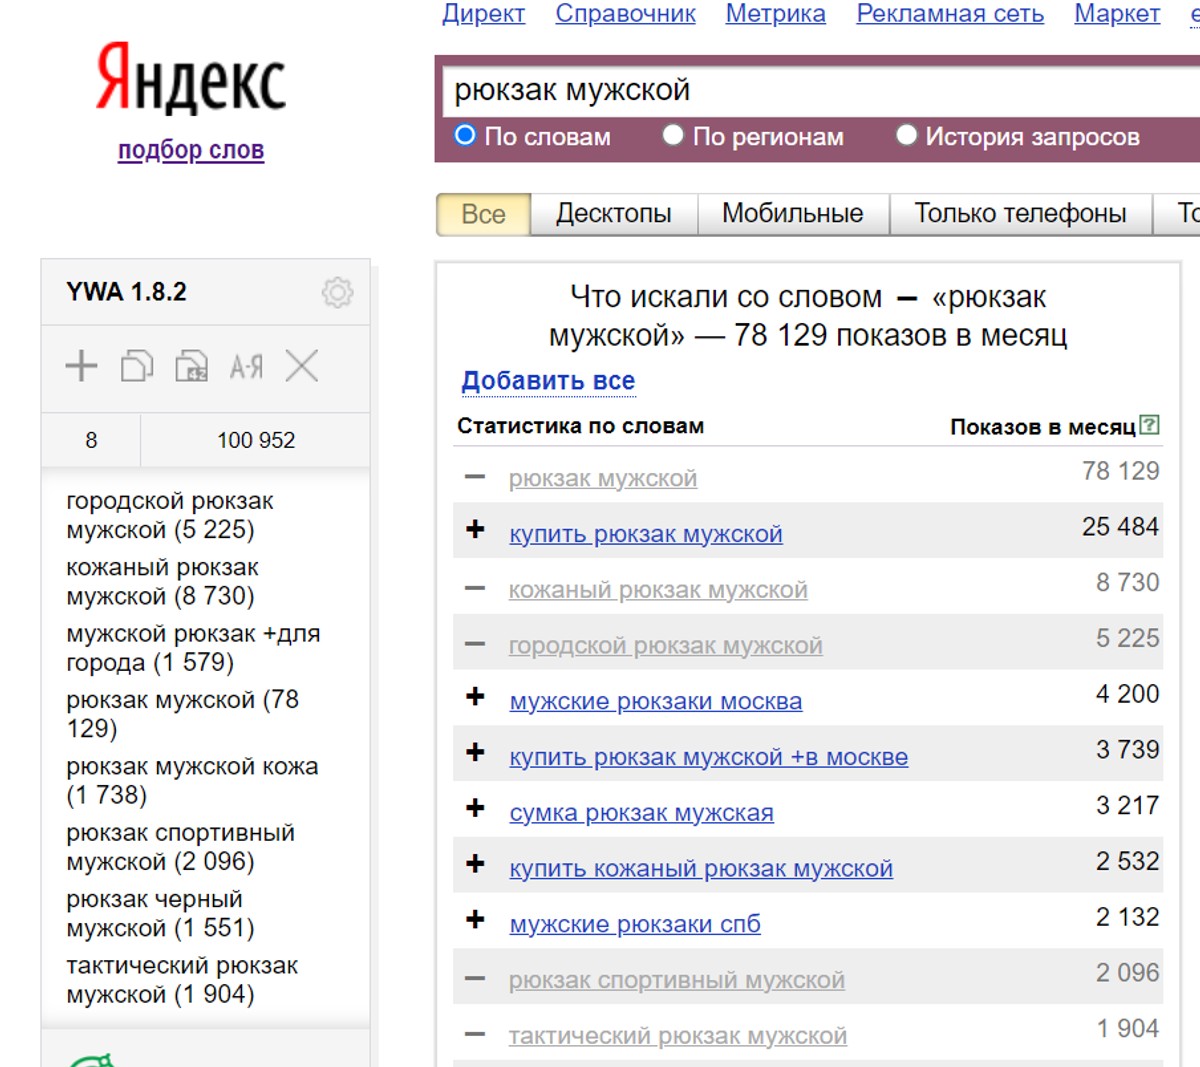Select YWA entry 'тактический рюкзак мужской (1 904)'
This screenshot has width=1200, height=1067.
click(182, 980)
